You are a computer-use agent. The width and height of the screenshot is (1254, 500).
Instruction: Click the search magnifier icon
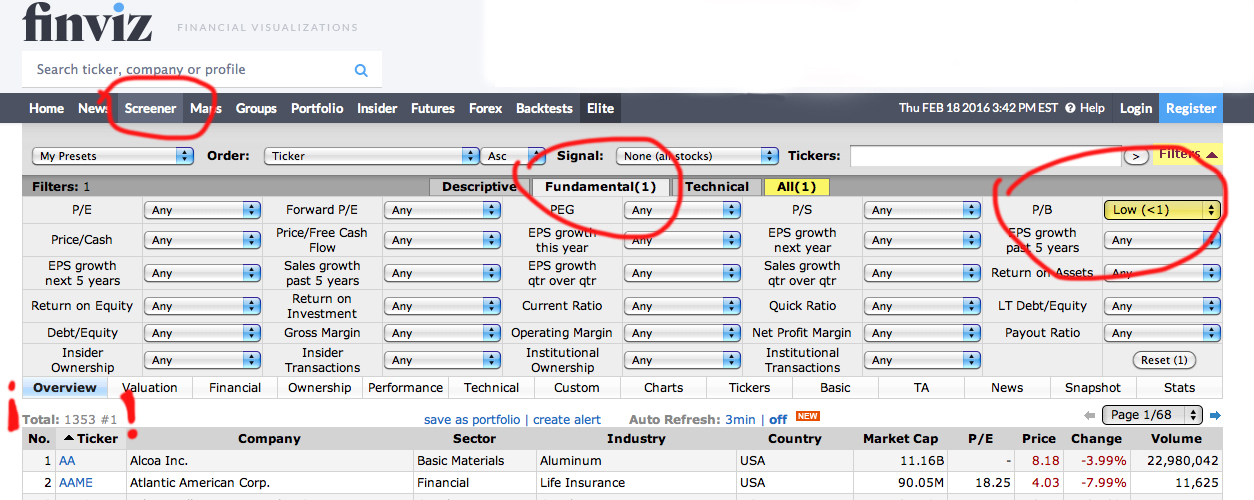click(361, 70)
